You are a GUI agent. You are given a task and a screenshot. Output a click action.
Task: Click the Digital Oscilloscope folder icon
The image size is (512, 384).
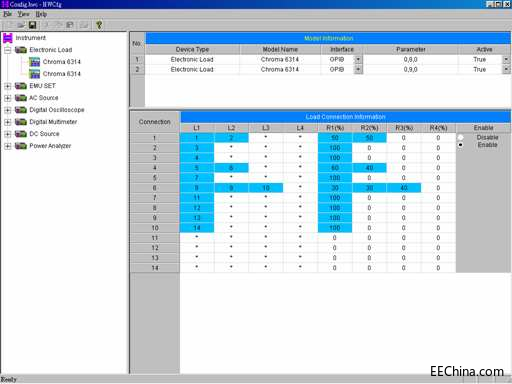tap(21, 110)
